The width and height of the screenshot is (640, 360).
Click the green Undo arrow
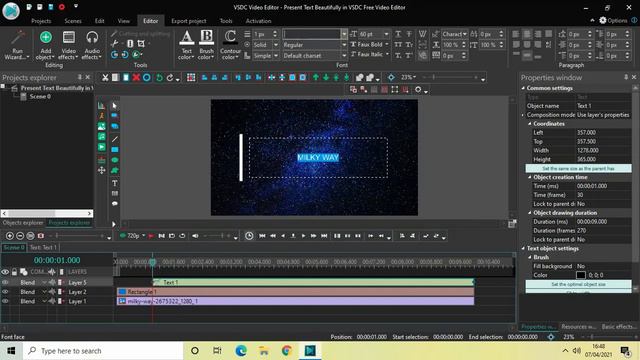click(159, 78)
